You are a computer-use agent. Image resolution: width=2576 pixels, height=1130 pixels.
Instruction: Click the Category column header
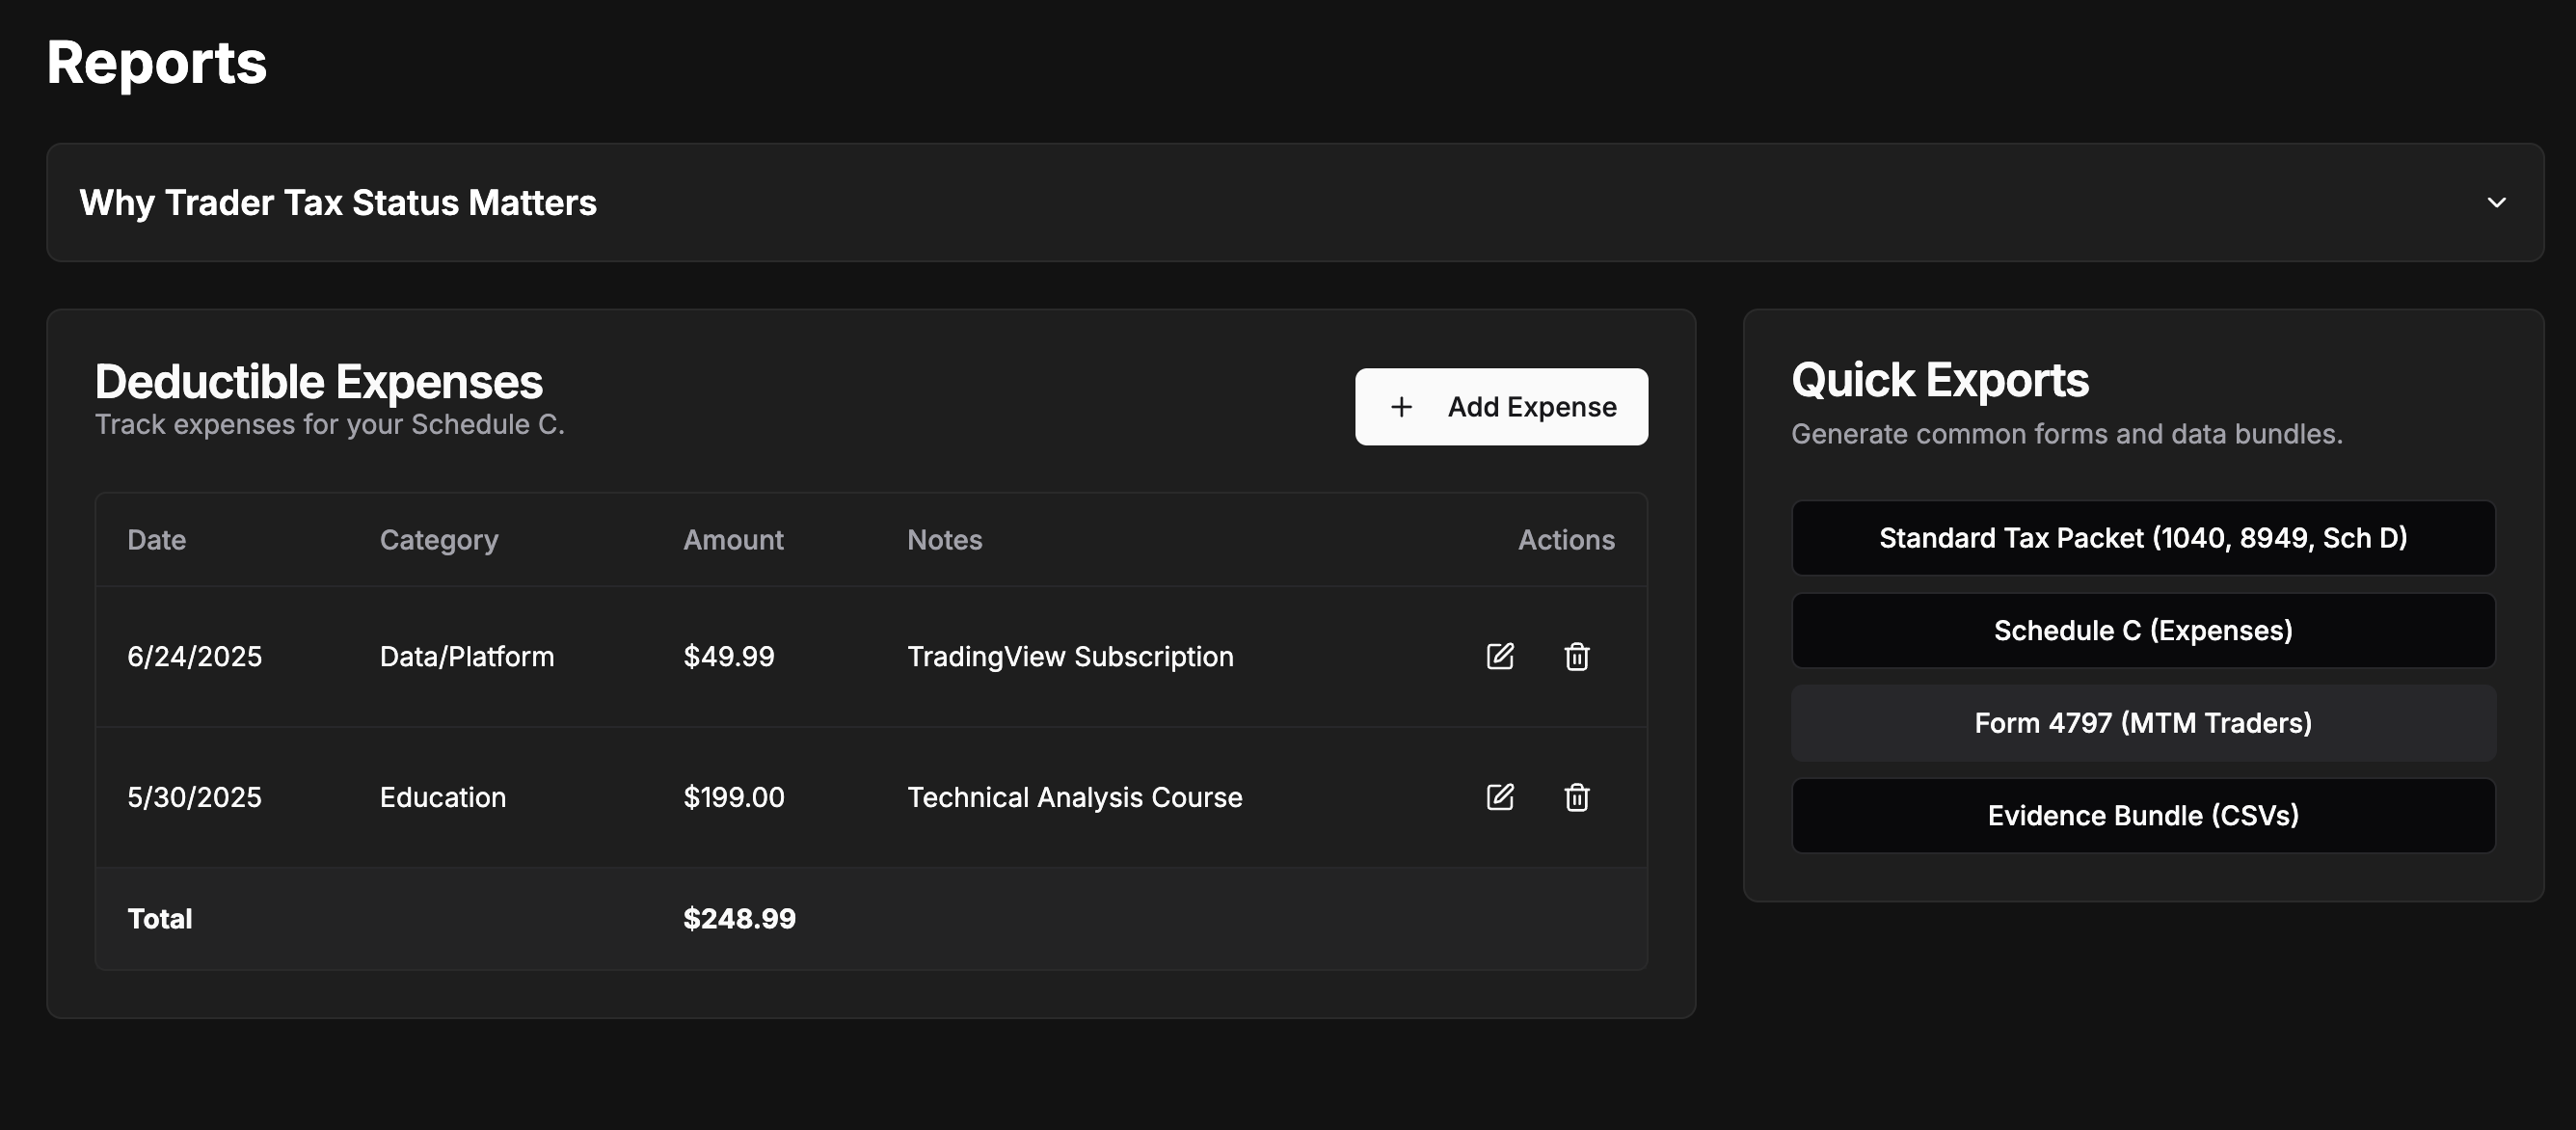point(439,540)
